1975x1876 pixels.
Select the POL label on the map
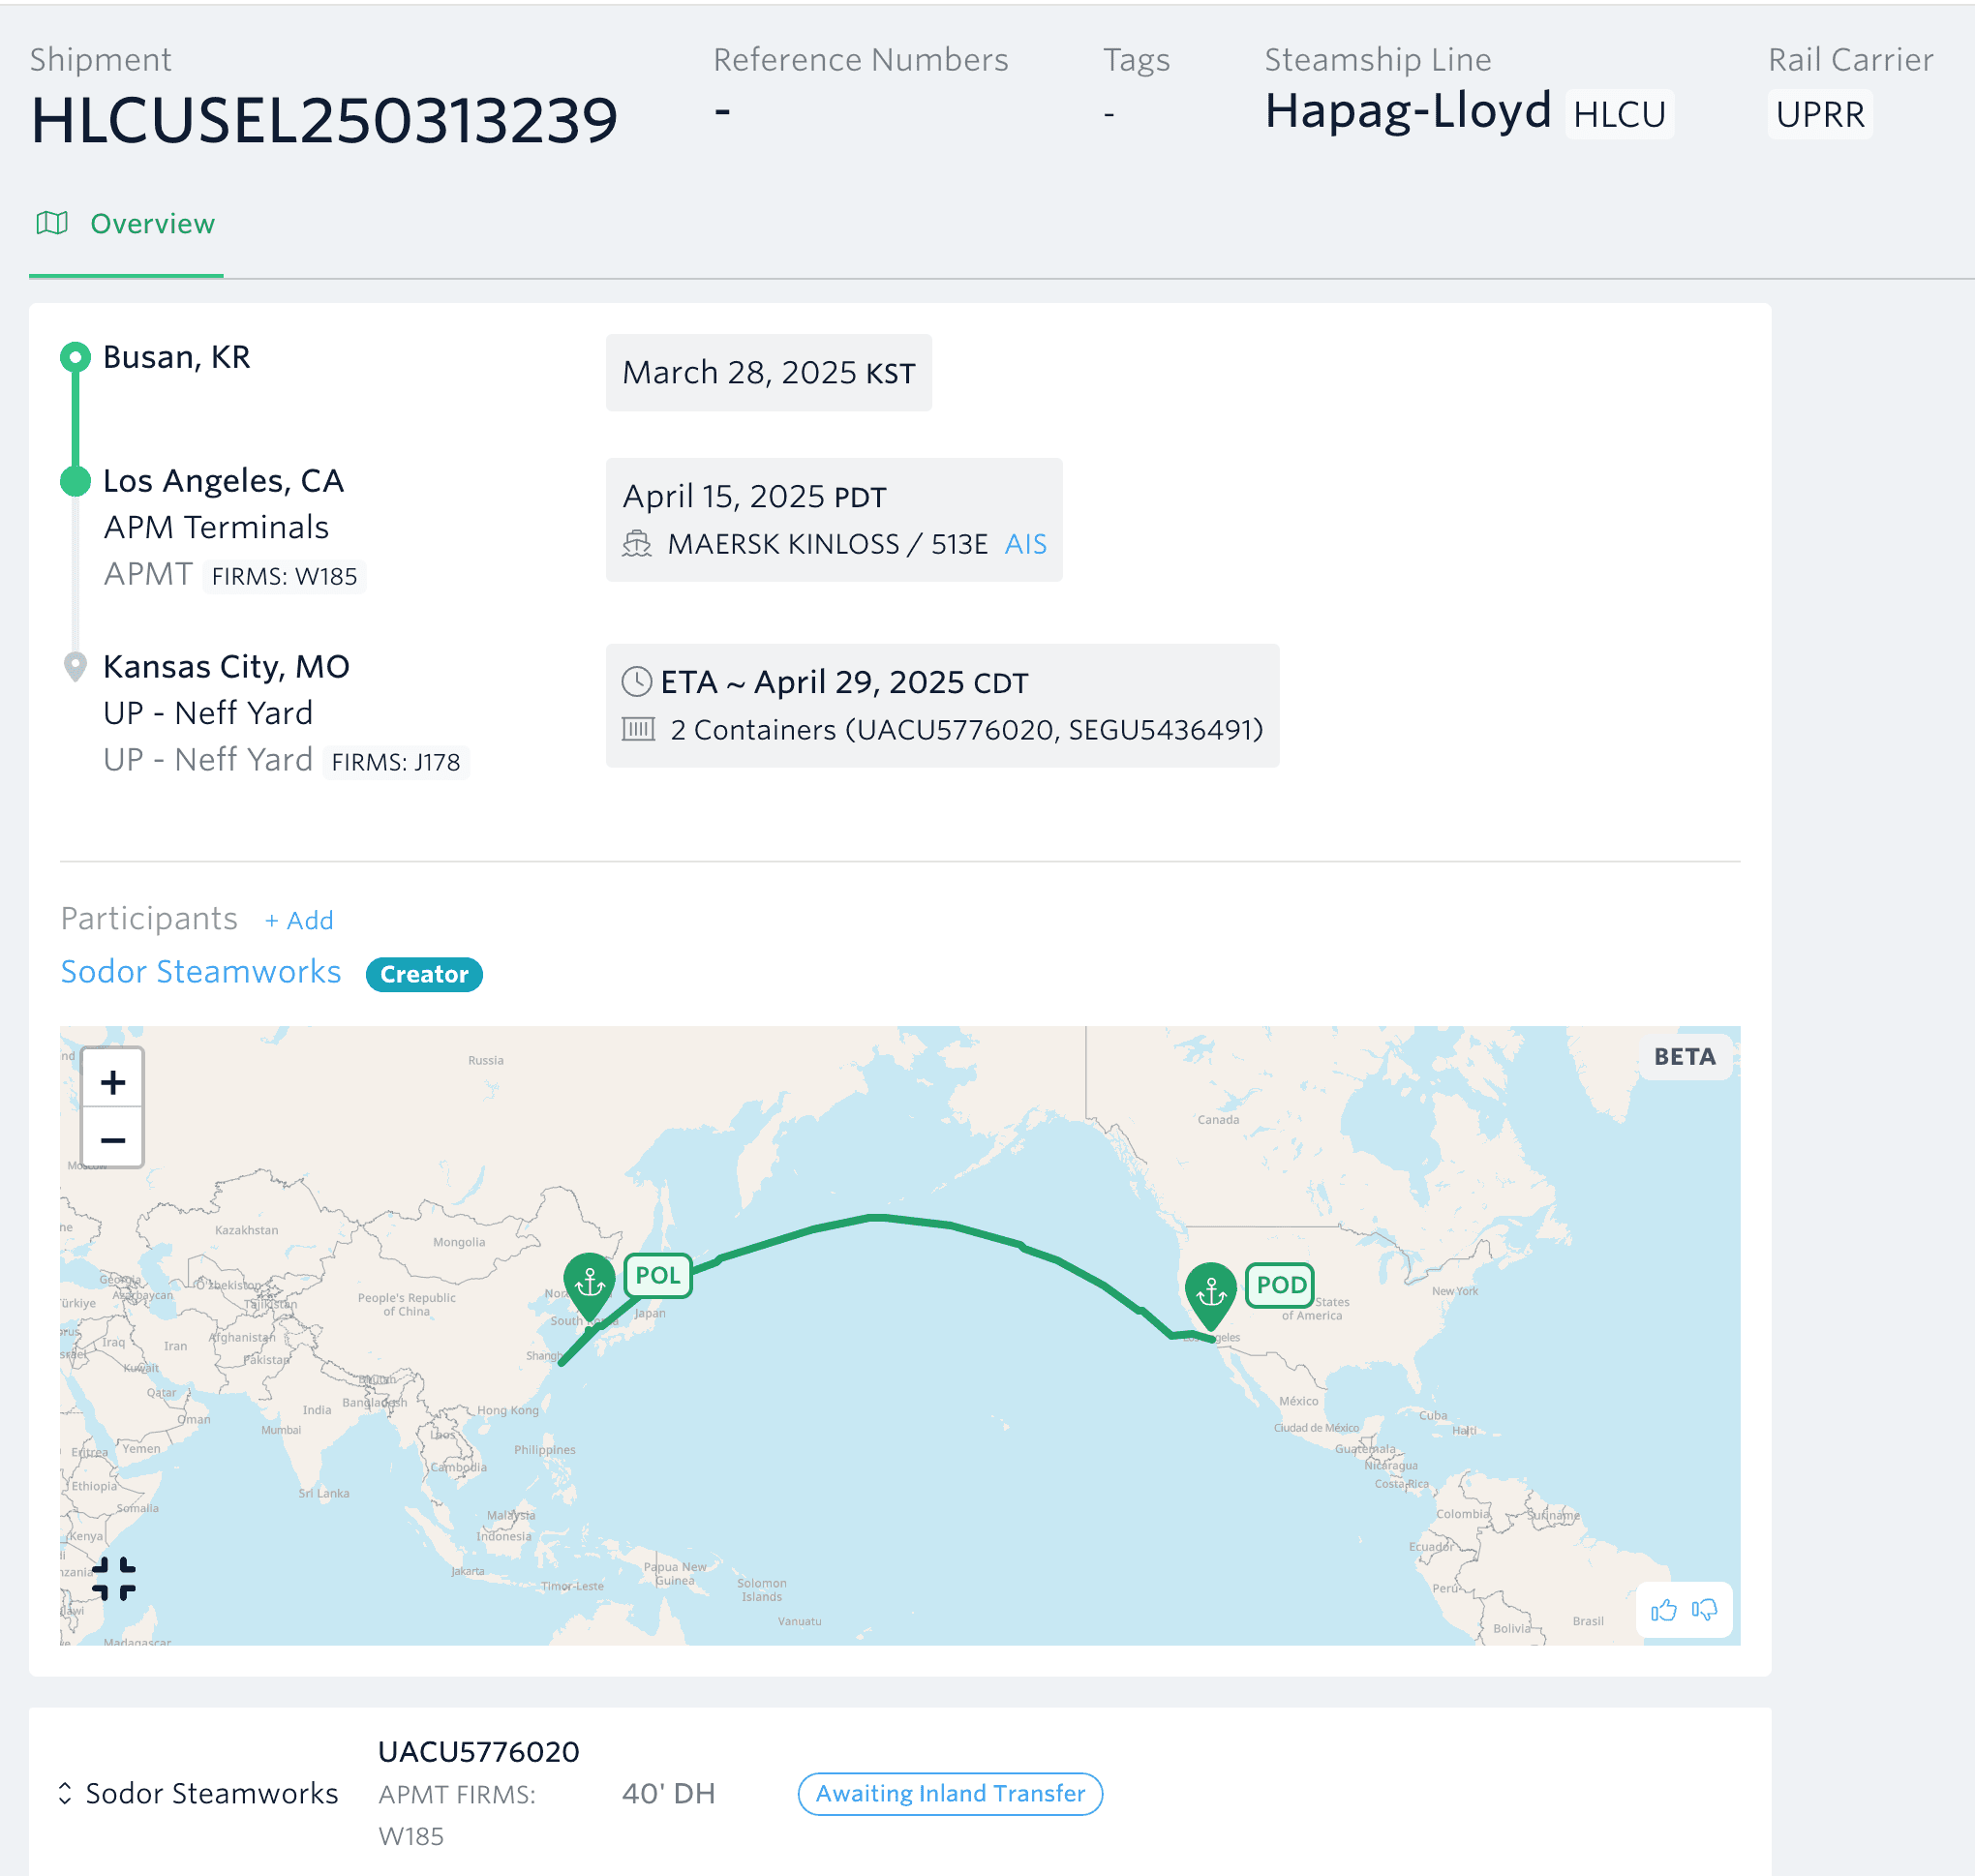click(658, 1275)
